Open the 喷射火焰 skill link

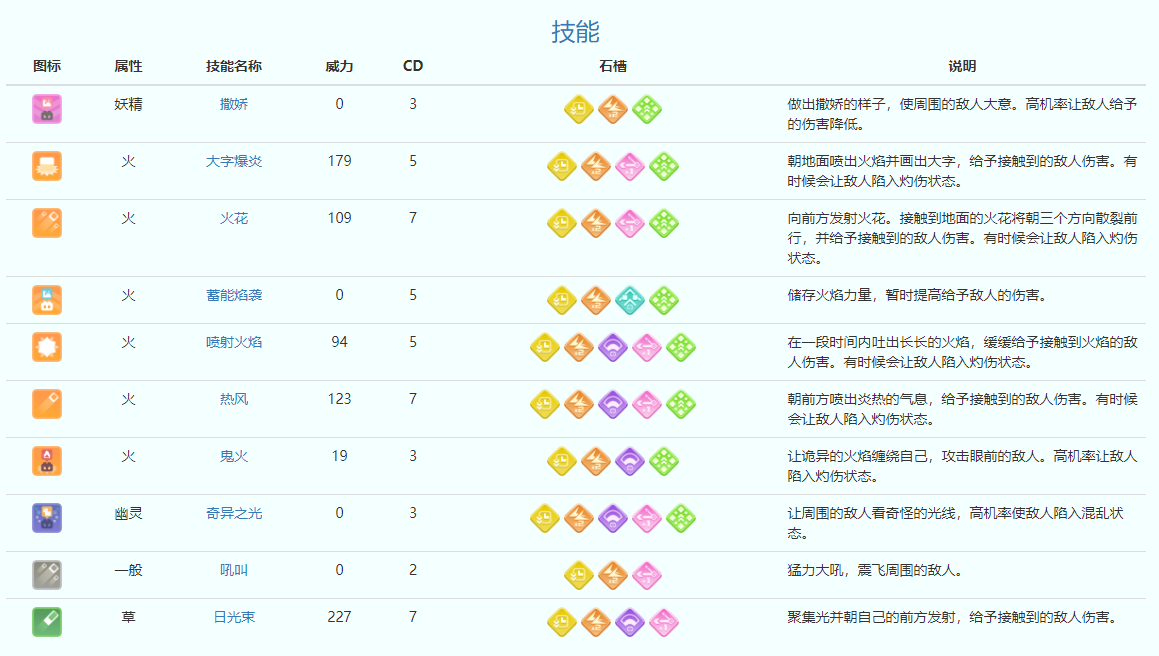point(234,342)
